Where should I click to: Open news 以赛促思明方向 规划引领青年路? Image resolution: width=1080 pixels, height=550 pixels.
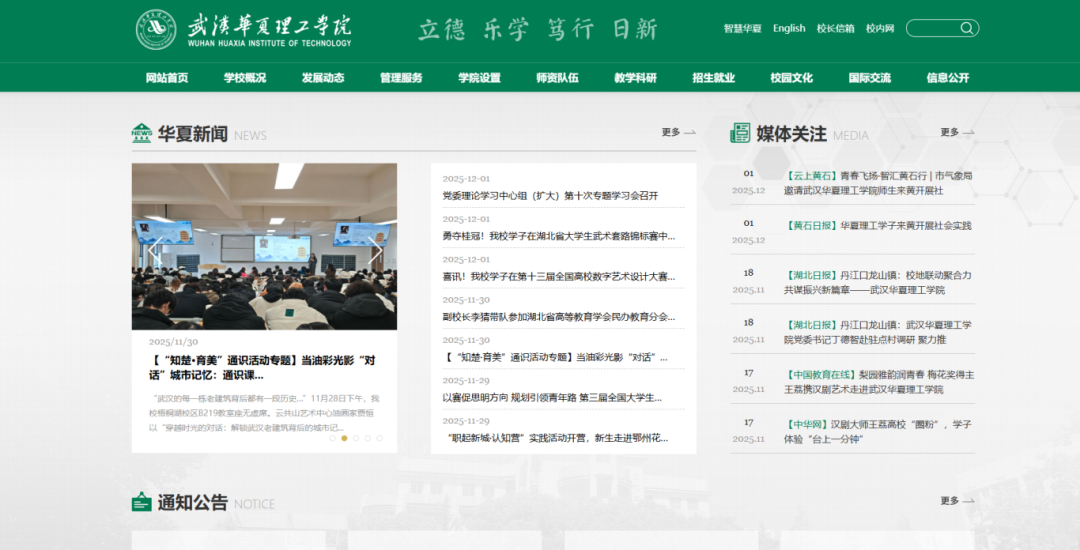tap(552, 398)
